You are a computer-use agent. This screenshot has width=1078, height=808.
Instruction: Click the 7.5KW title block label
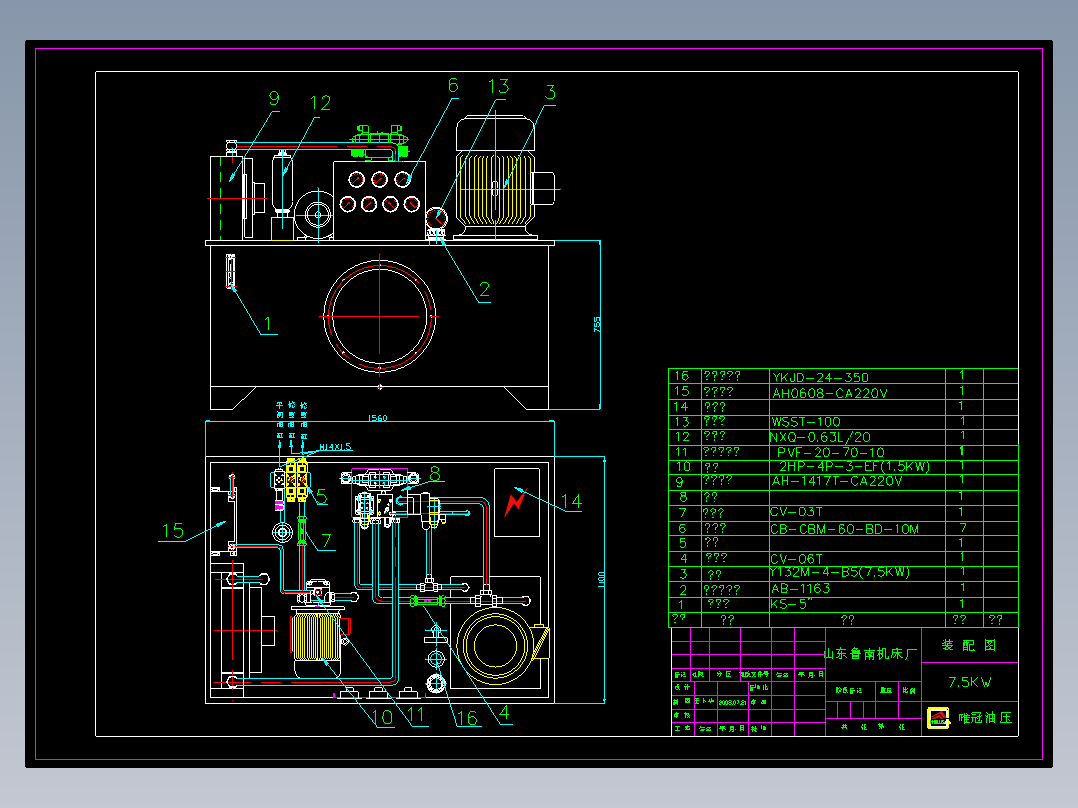970,682
